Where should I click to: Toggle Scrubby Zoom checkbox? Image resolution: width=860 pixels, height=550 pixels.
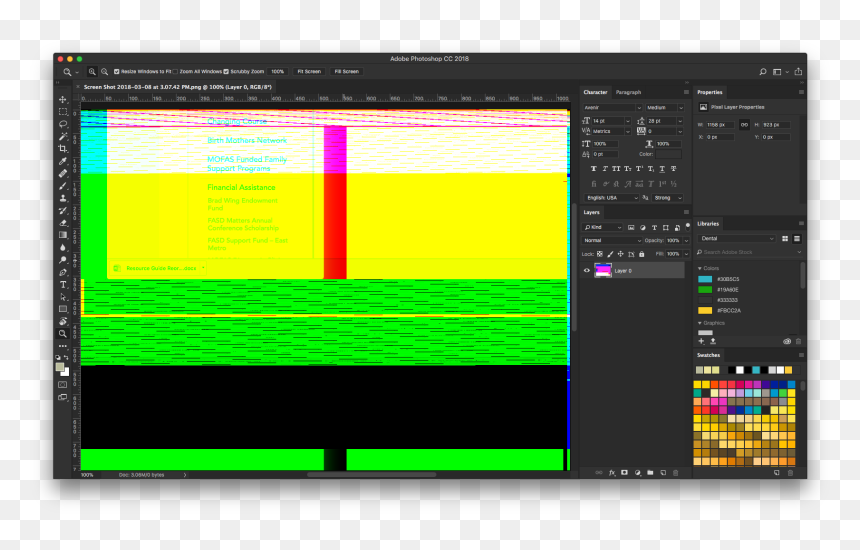click(226, 72)
